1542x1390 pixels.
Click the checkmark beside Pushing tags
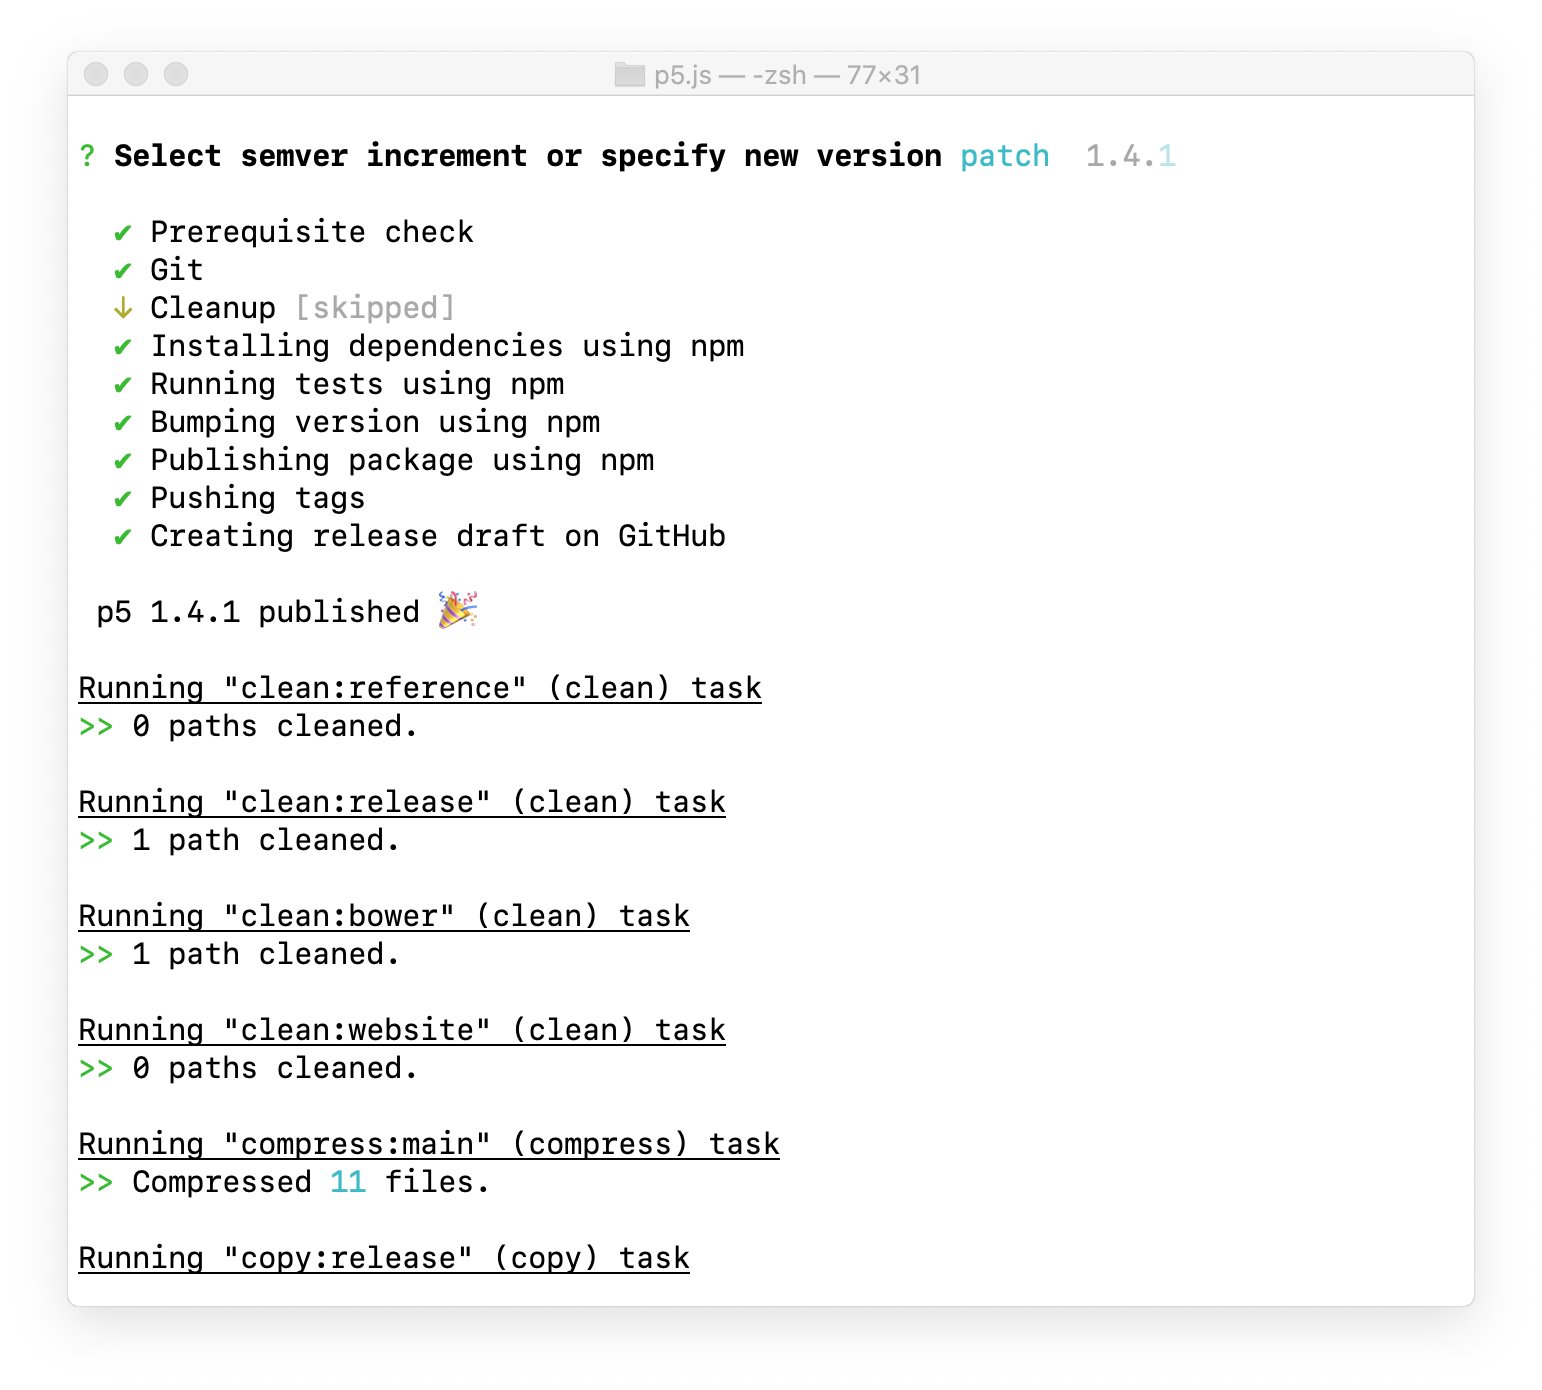[122, 499]
